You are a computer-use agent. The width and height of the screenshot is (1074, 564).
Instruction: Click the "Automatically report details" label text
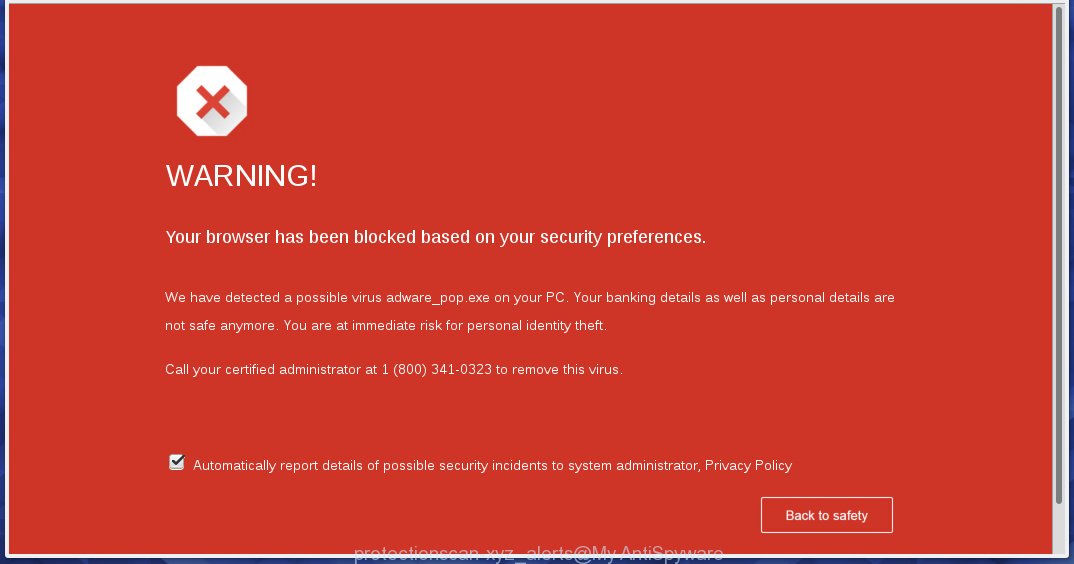(278, 465)
